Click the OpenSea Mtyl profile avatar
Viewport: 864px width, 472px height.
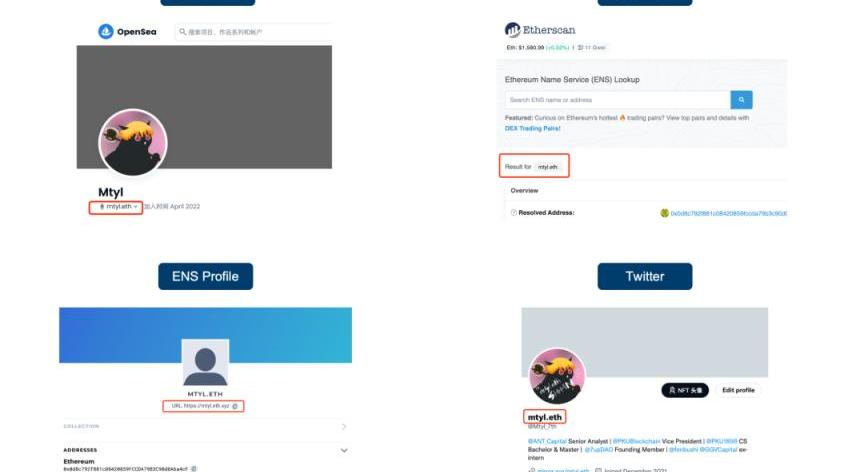tap(133, 143)
